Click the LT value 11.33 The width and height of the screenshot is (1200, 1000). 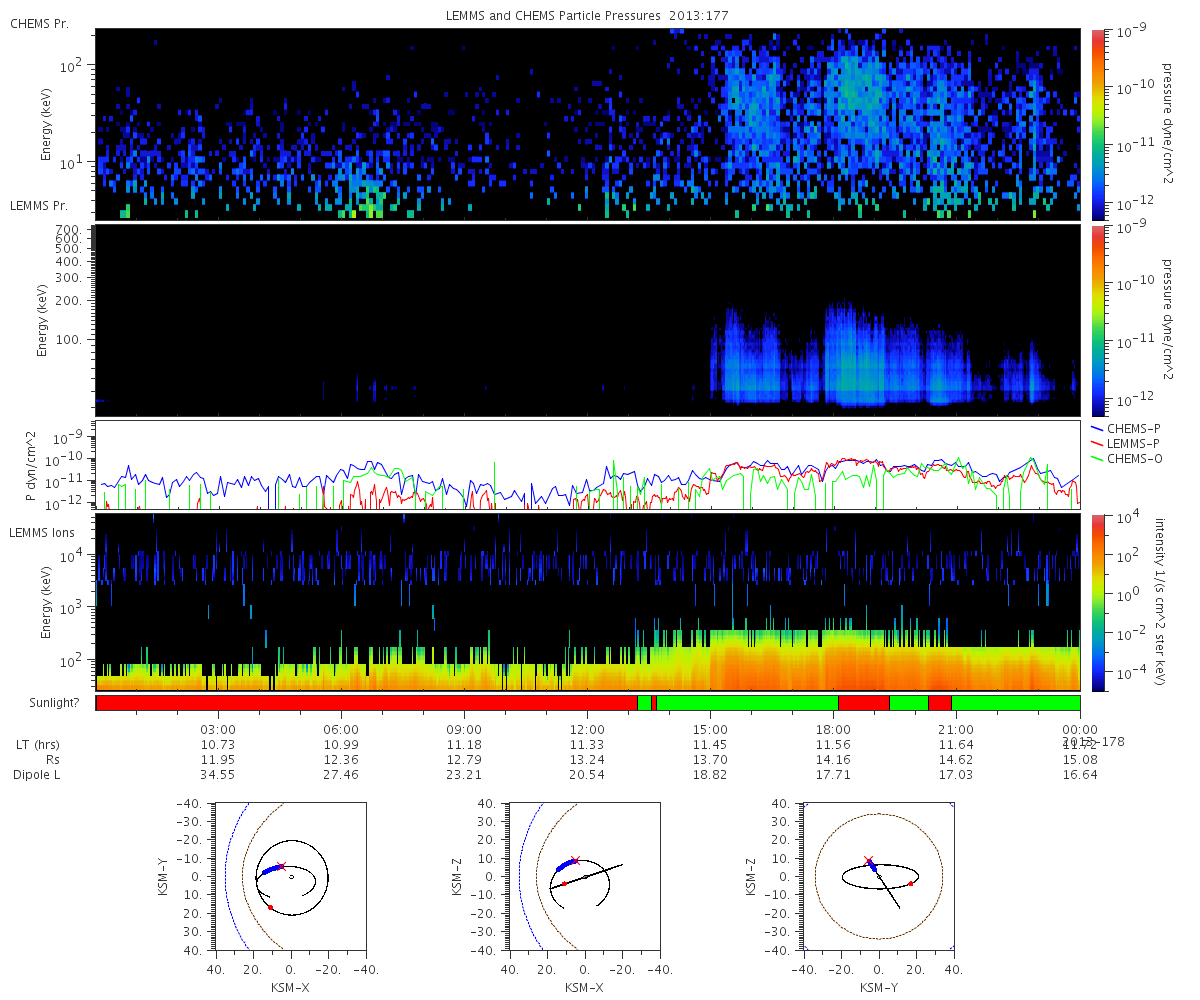587,745
